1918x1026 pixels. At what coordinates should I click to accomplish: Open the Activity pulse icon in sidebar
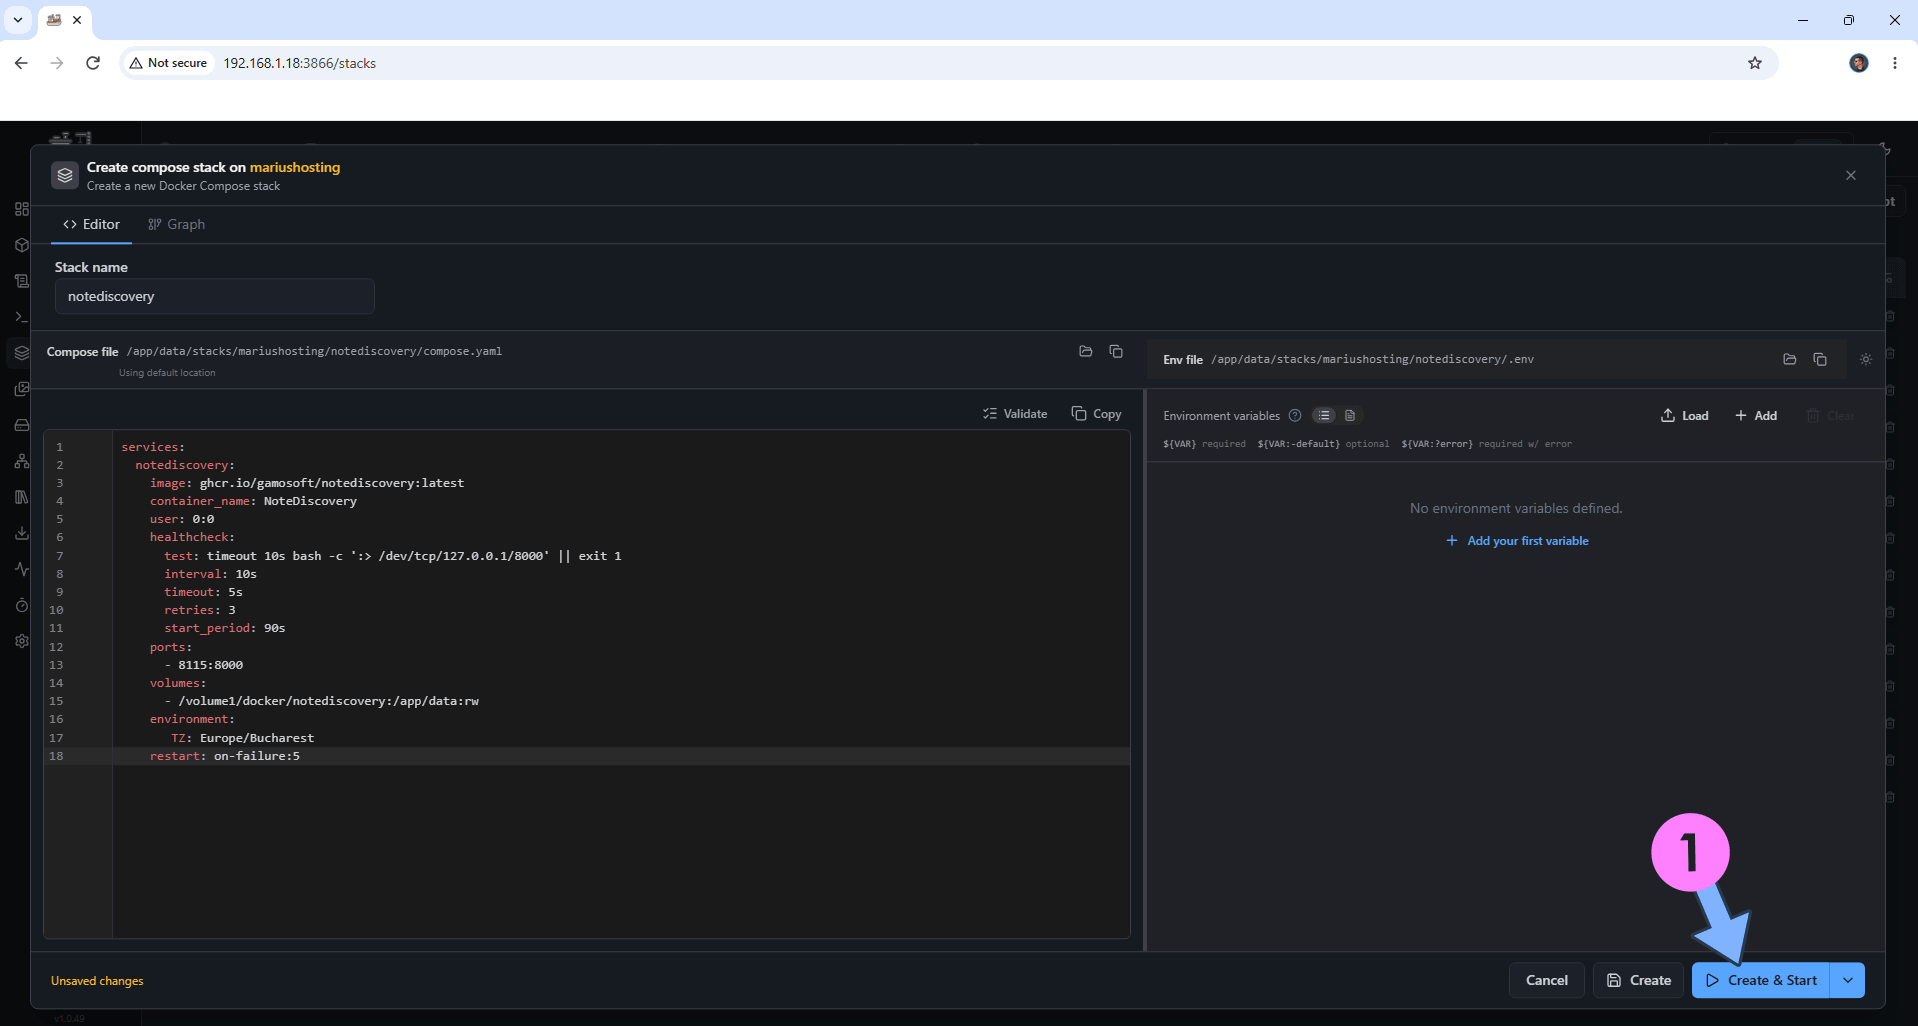pos(21,569)
